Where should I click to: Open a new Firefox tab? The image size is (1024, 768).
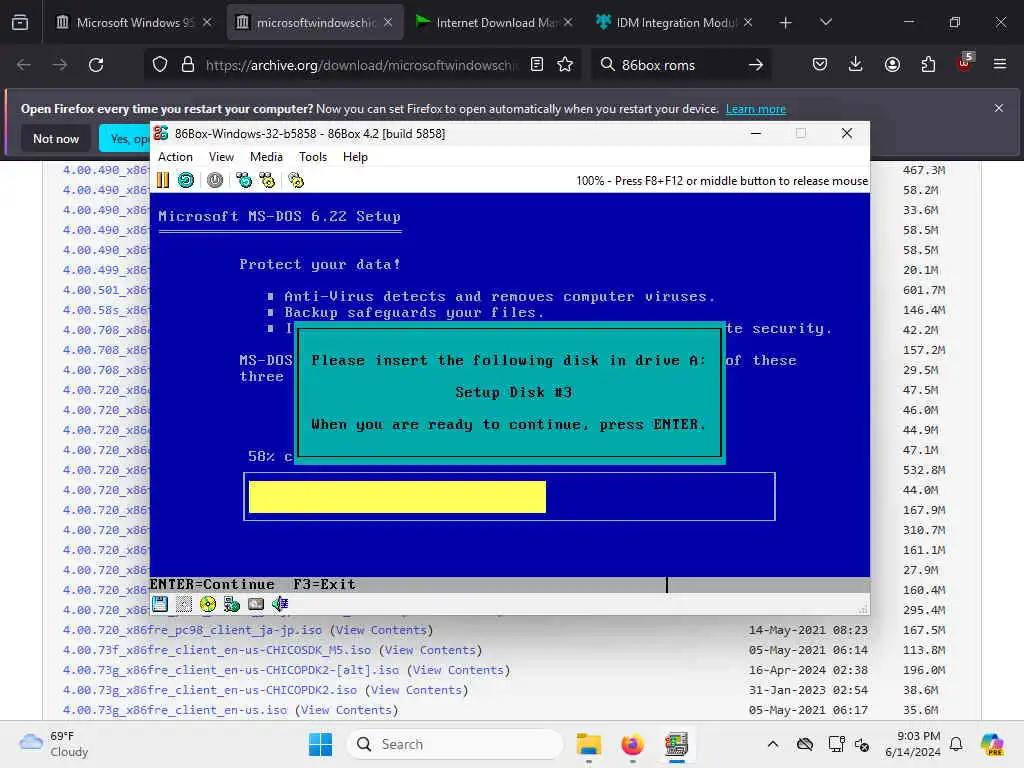(786, 23)
